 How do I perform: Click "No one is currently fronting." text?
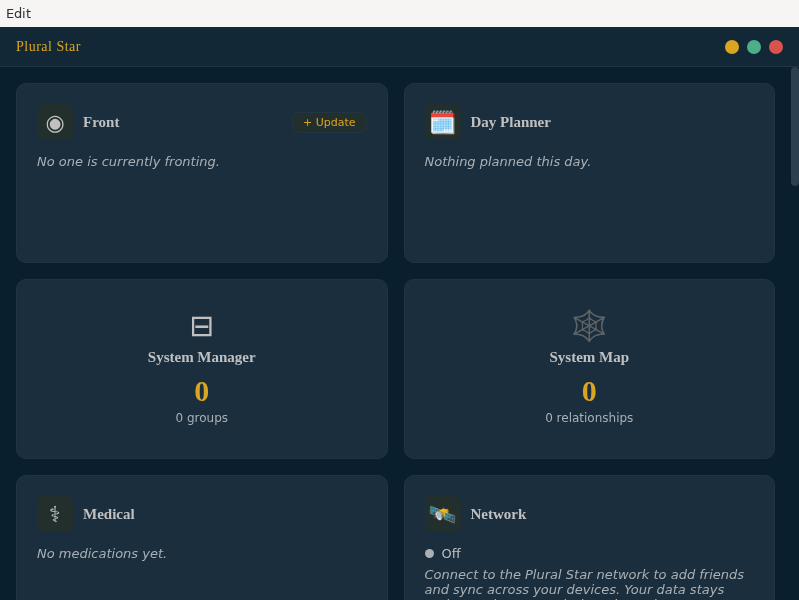click(x=128, y=162)
